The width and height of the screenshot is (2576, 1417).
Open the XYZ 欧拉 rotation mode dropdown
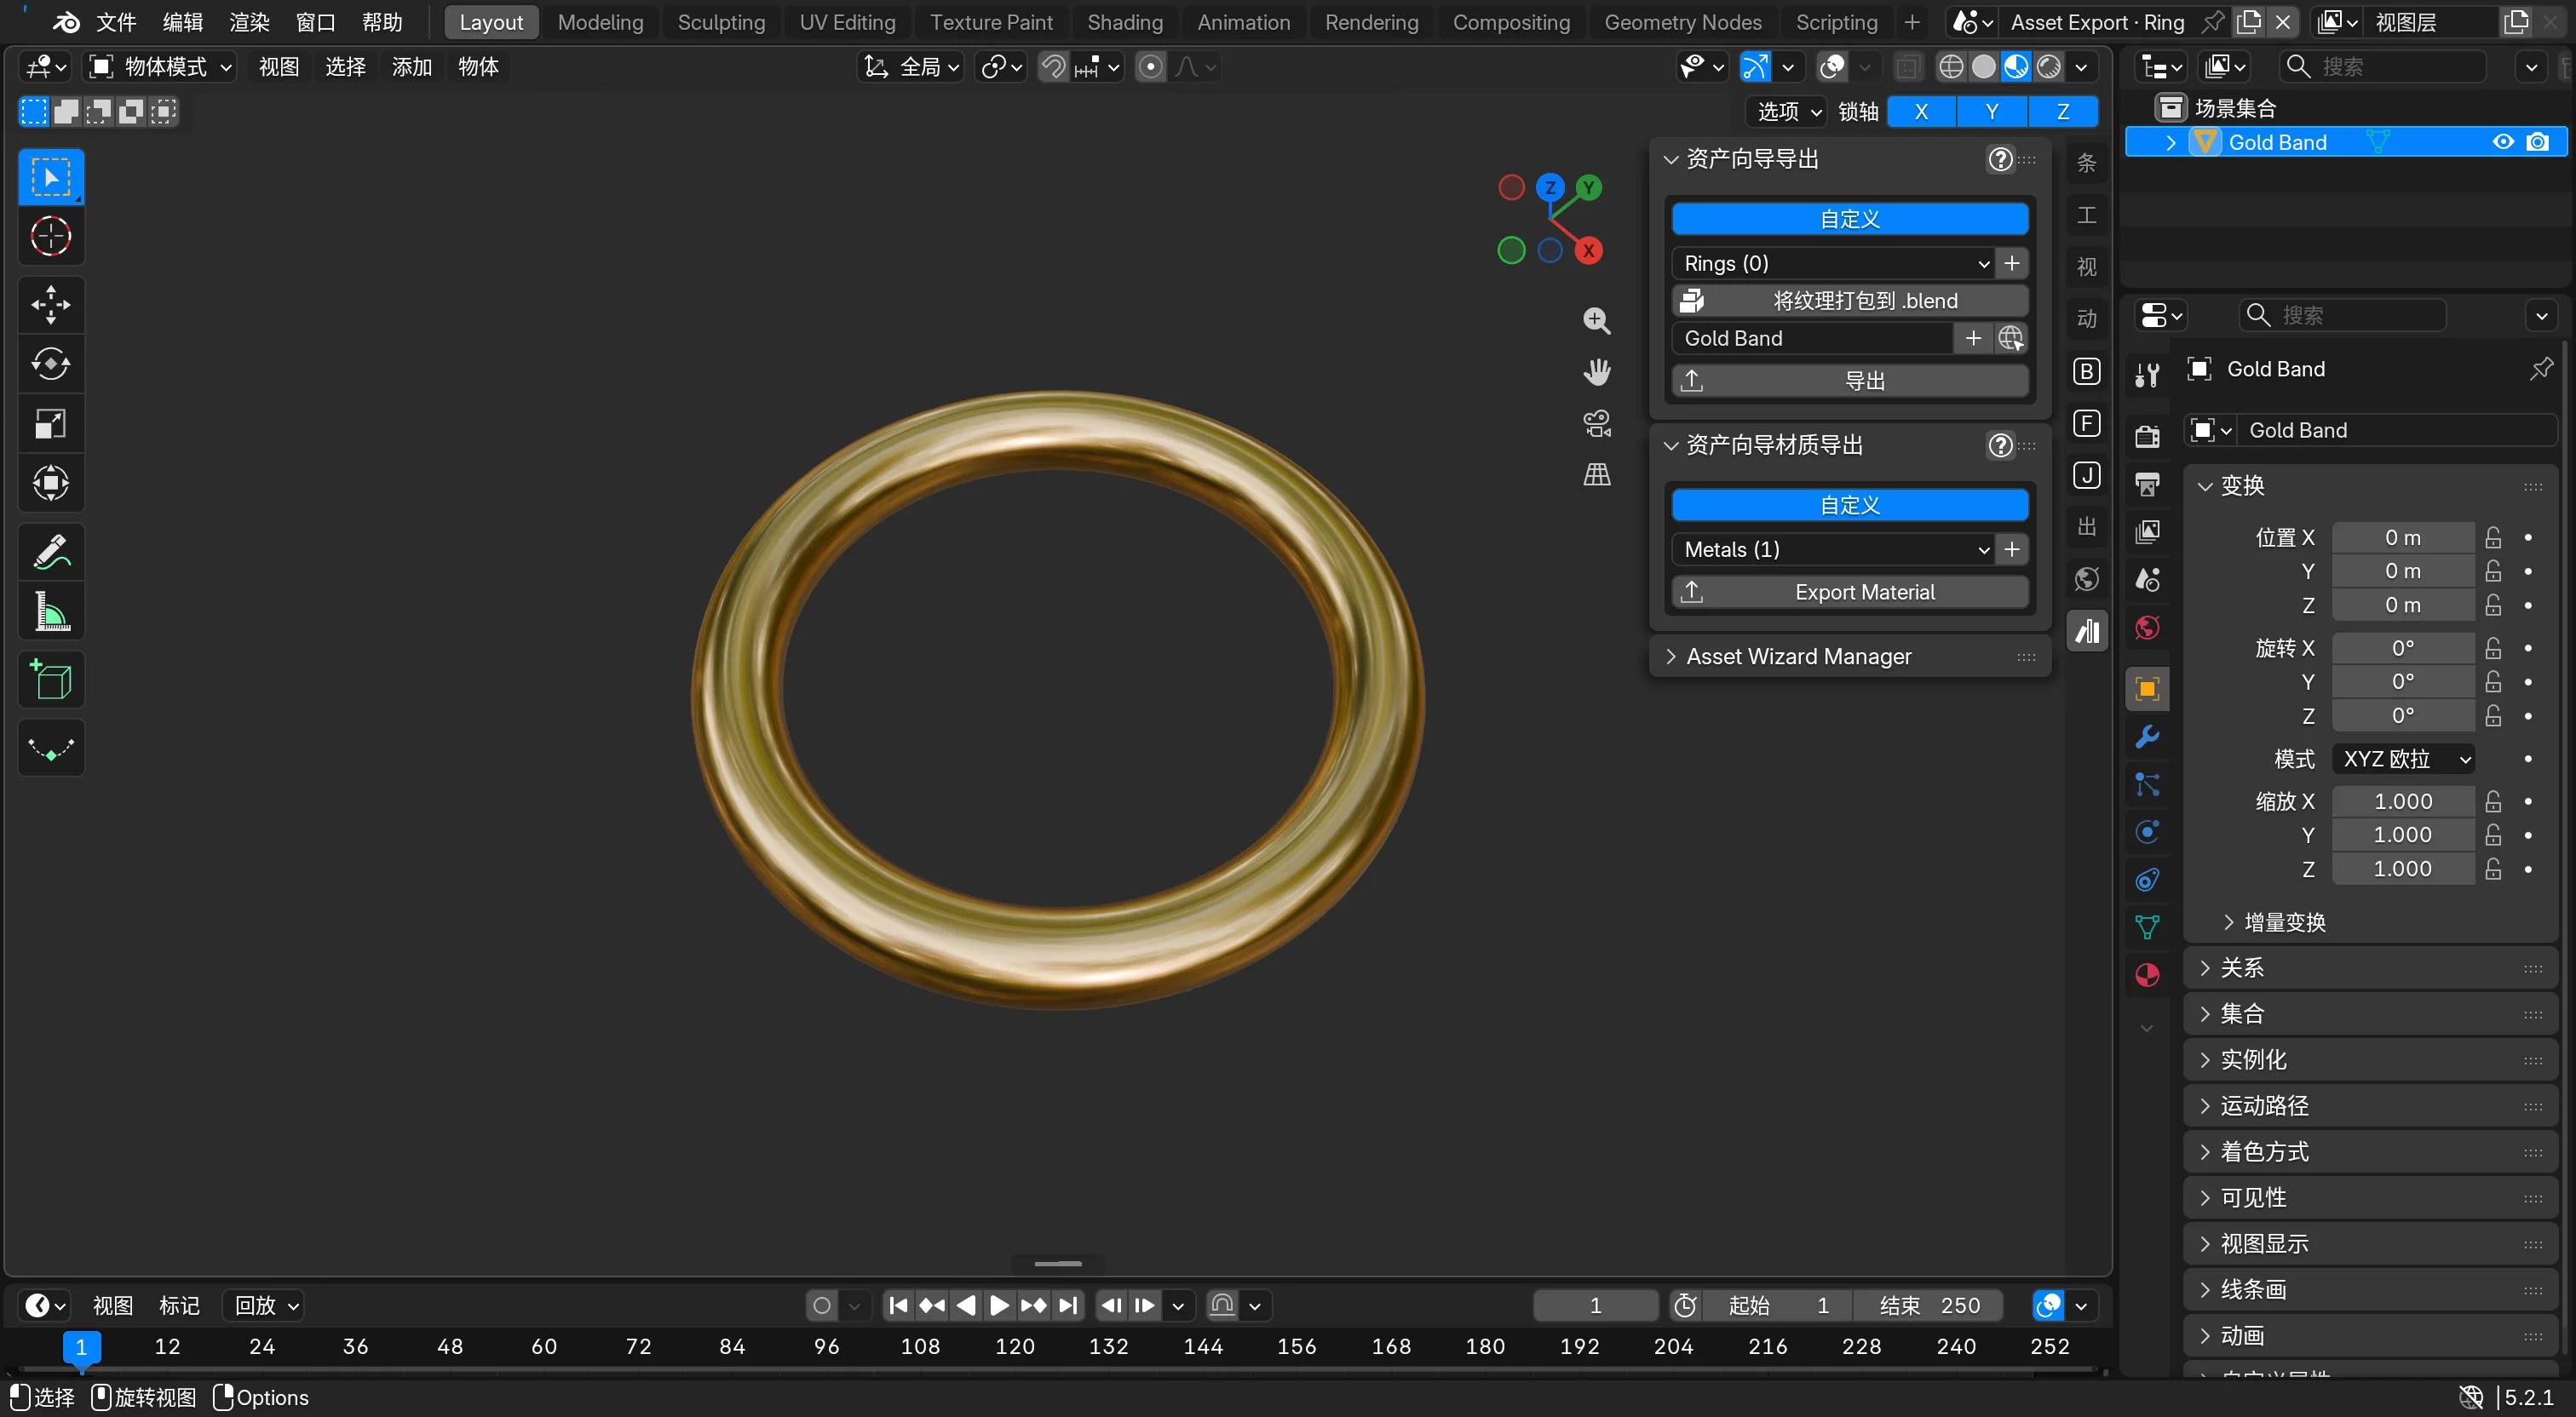(2403, 759)
